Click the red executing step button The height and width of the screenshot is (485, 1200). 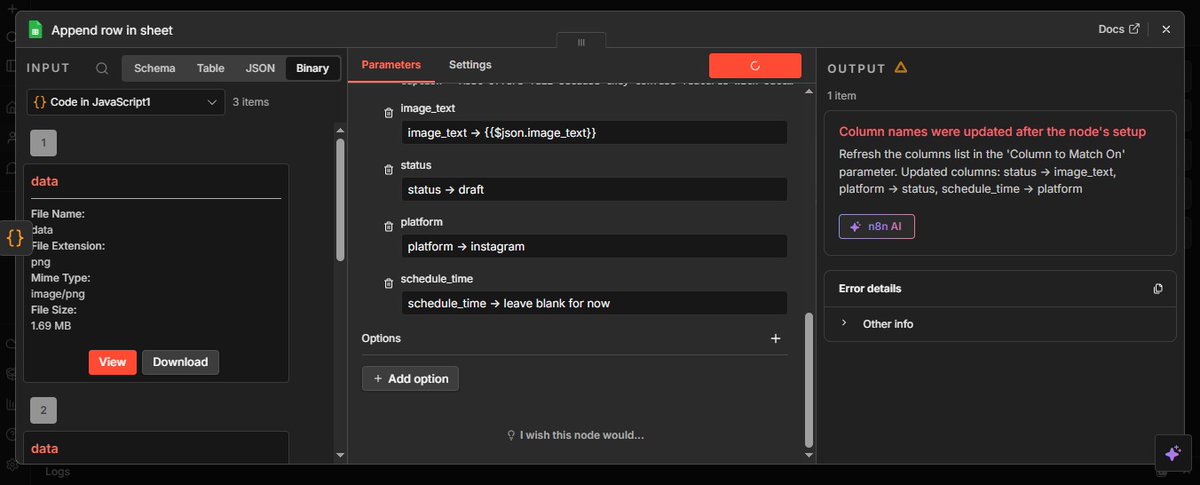(755, 66)
